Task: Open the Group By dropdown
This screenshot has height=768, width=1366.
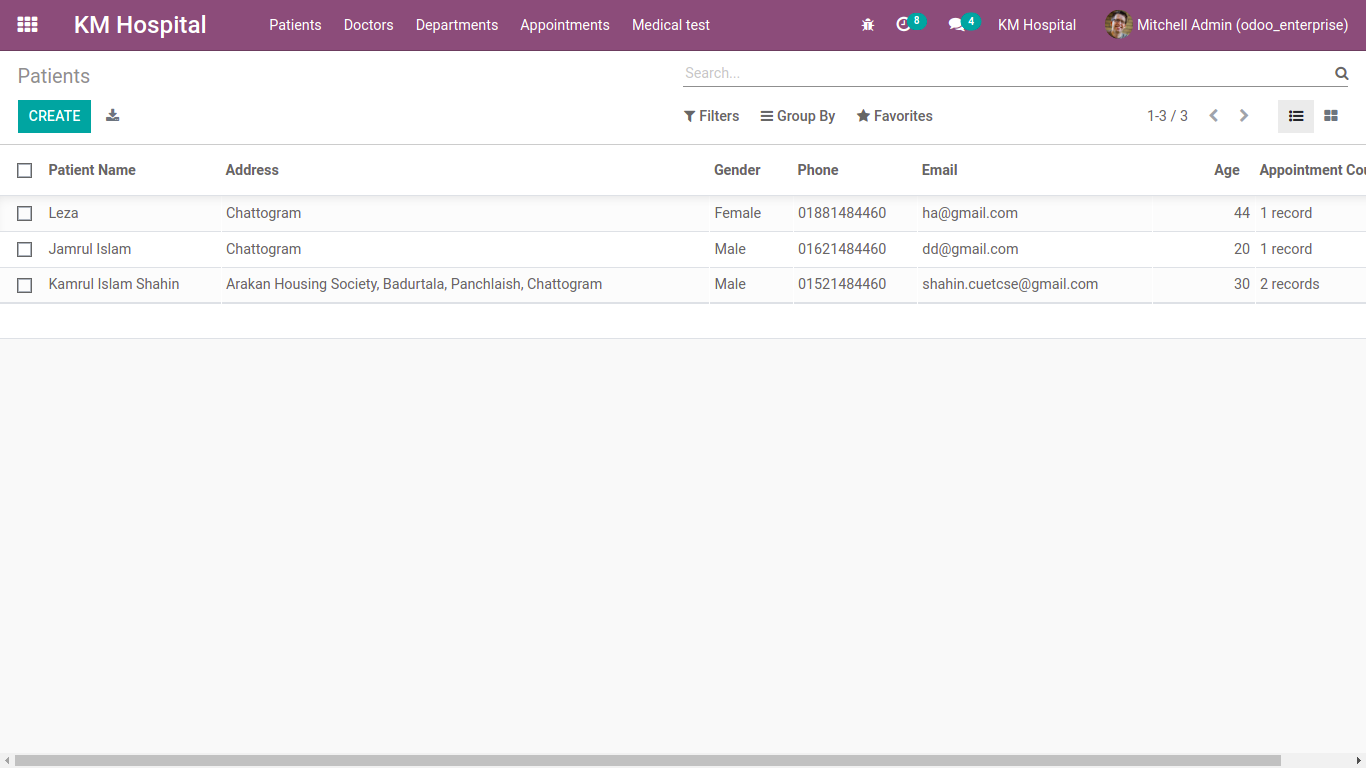Action: click(x=798, y=116)
